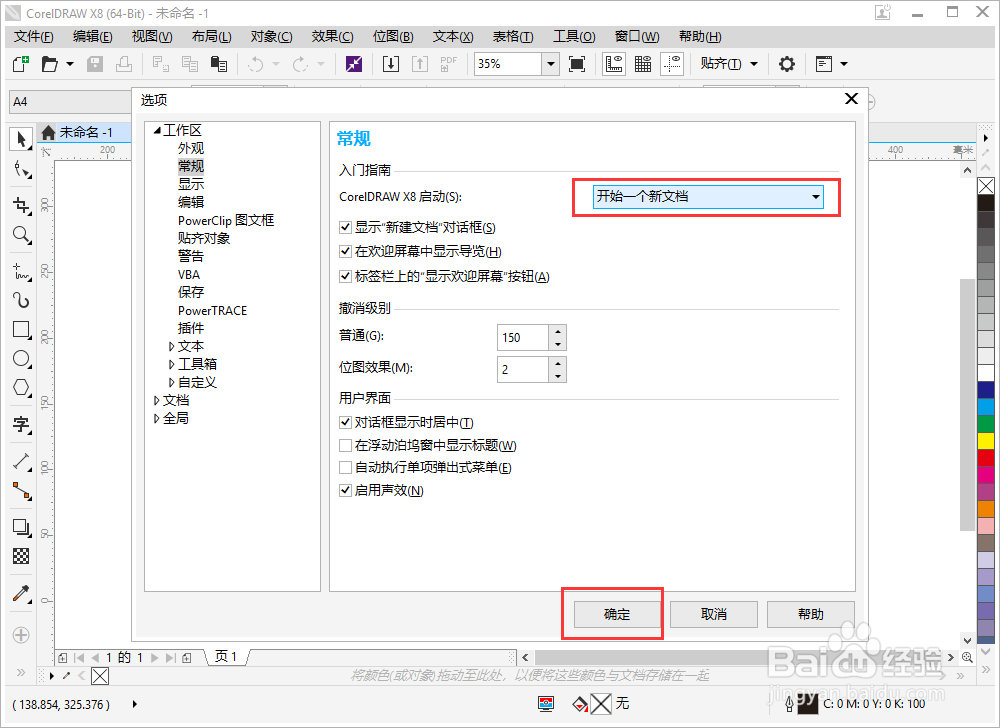
Task: Toggle the Show New Document dialog checkbox
Action: (x=345, y=228)
